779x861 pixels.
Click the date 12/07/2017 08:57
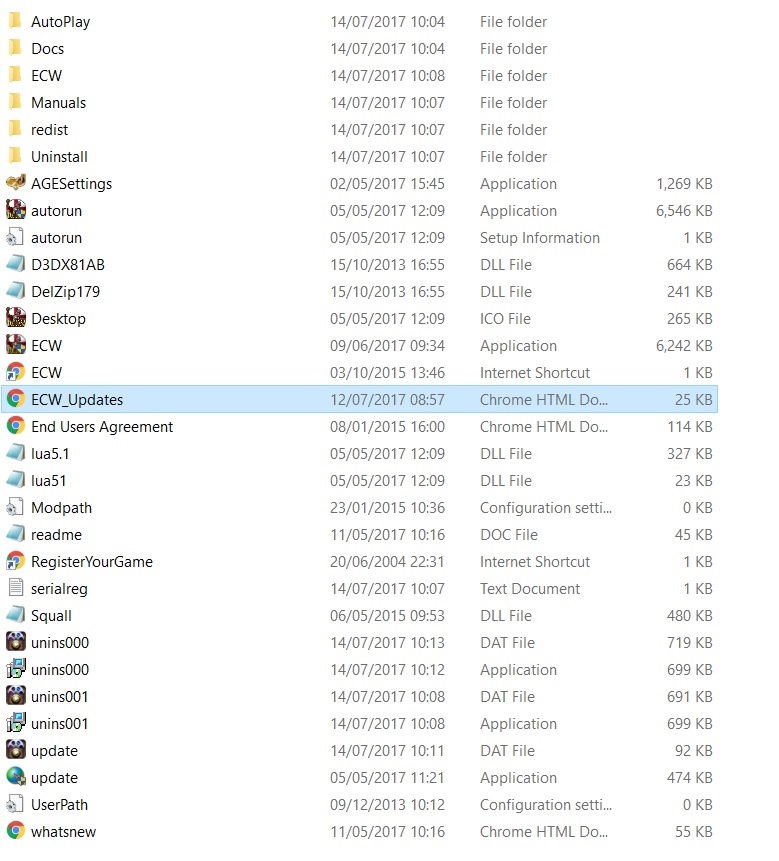pyautogui.click(x=387, y=400)
